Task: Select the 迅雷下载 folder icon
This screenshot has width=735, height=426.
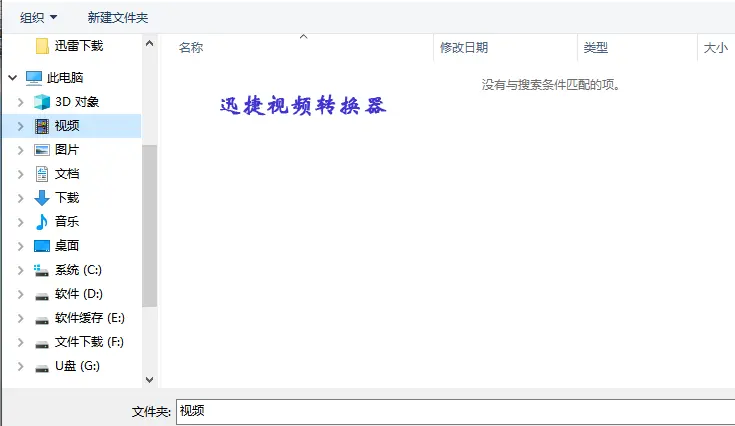Action: click(x=42, y=46)
